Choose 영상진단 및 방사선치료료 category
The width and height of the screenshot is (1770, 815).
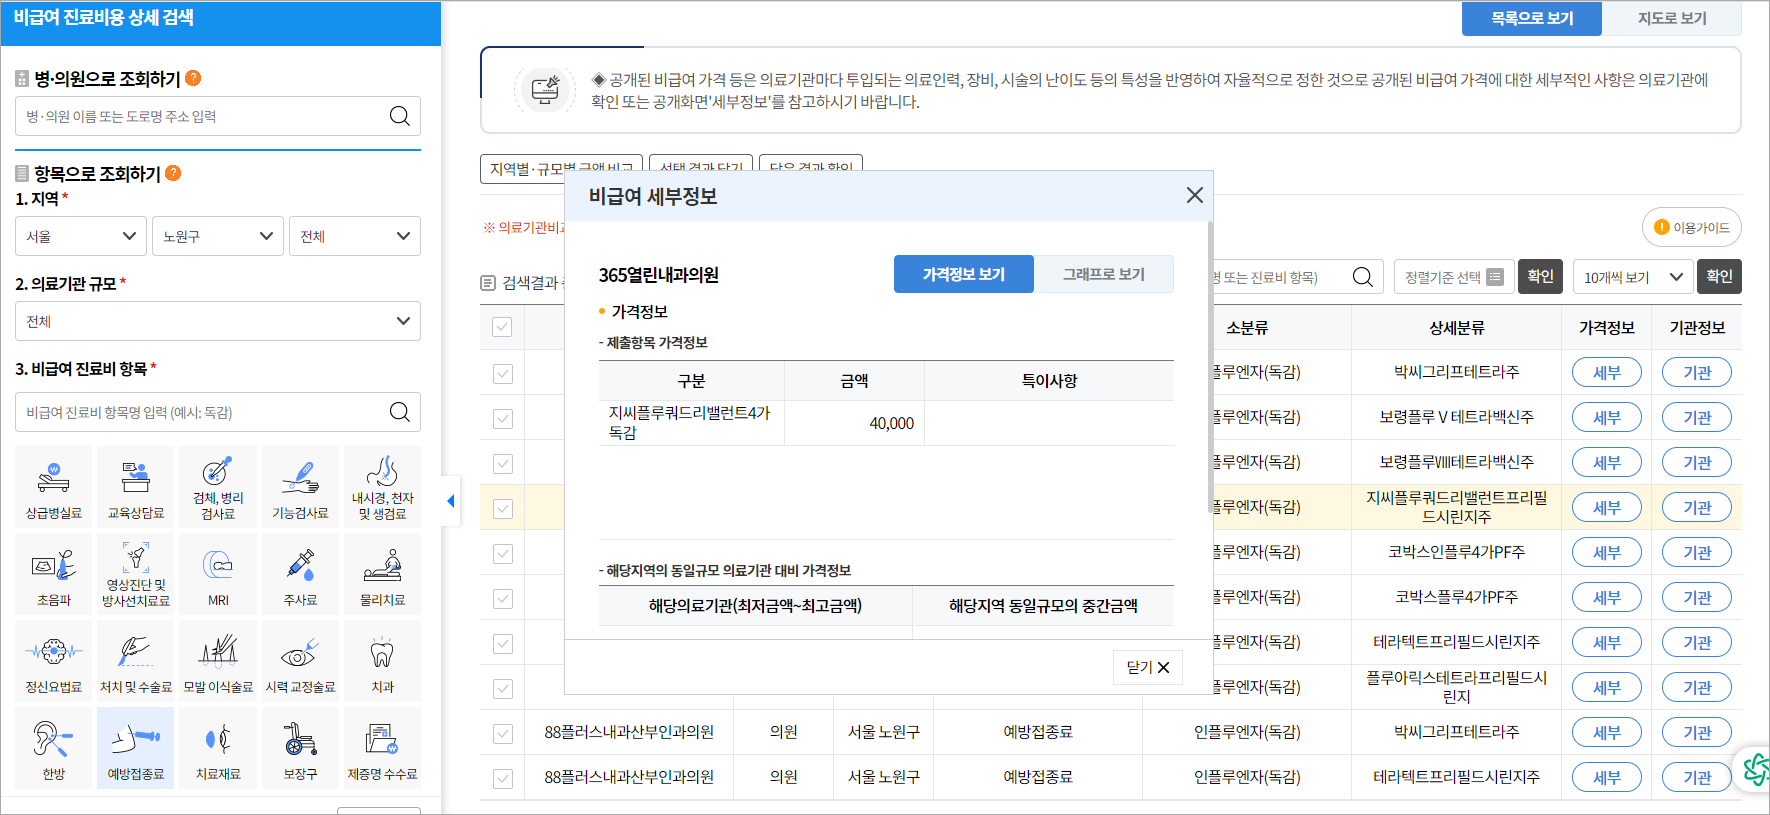click(x=136, y=574)
